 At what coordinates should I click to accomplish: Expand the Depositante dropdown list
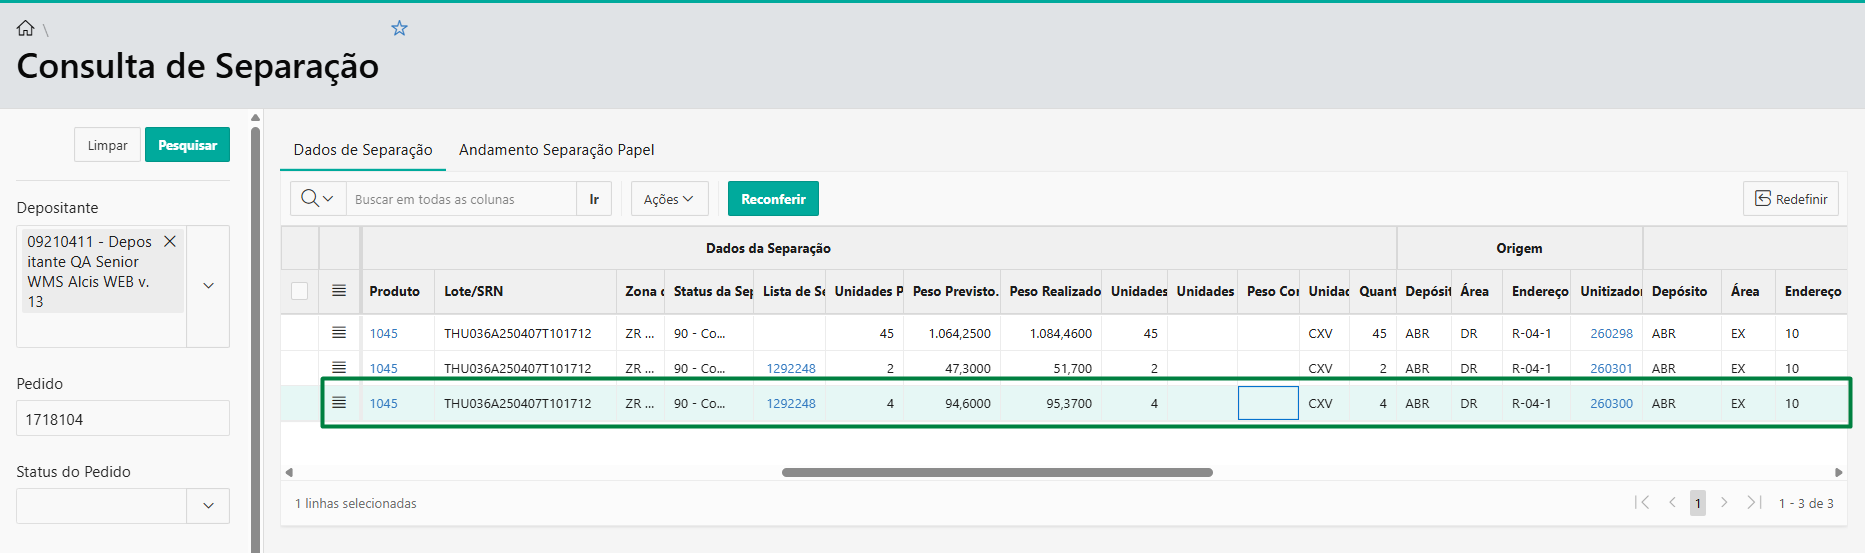[208, 286]
